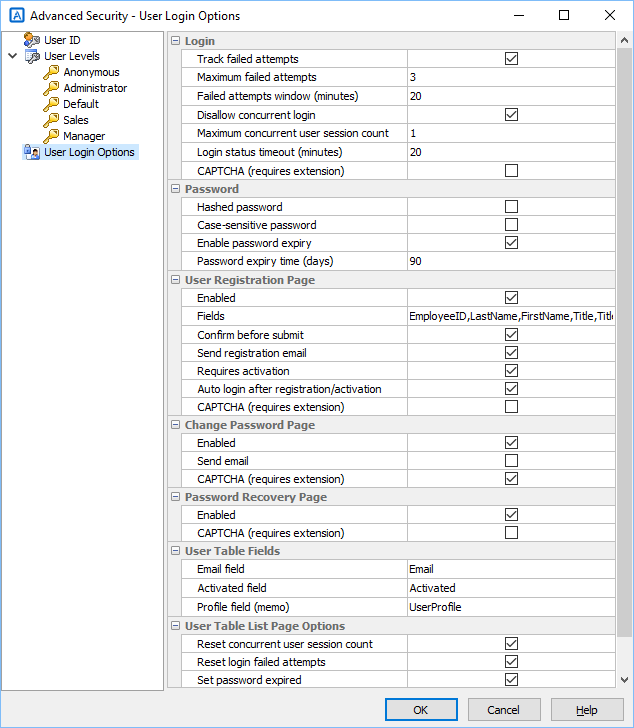Click the Administrator key icon
Viewport: 634px width, 728px height.
51,88
